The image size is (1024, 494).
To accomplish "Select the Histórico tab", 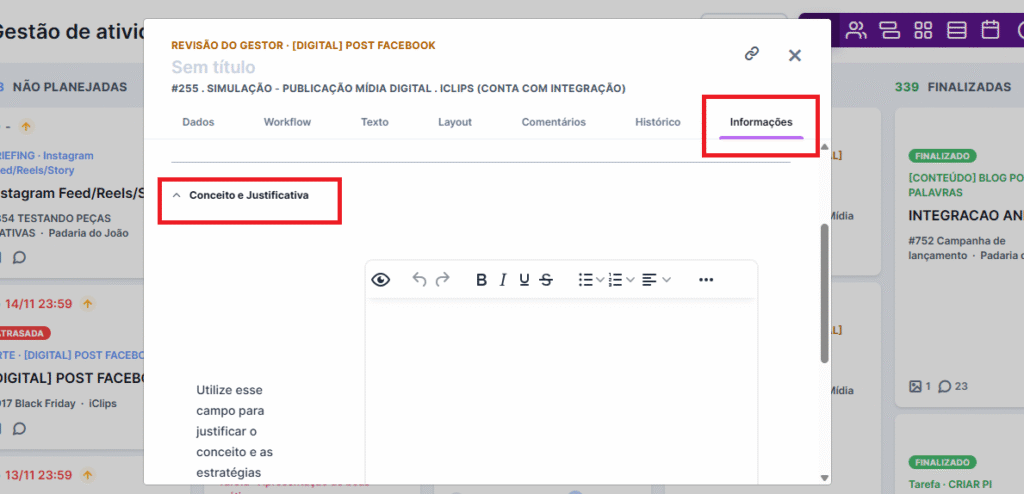I will pos(657,122).
